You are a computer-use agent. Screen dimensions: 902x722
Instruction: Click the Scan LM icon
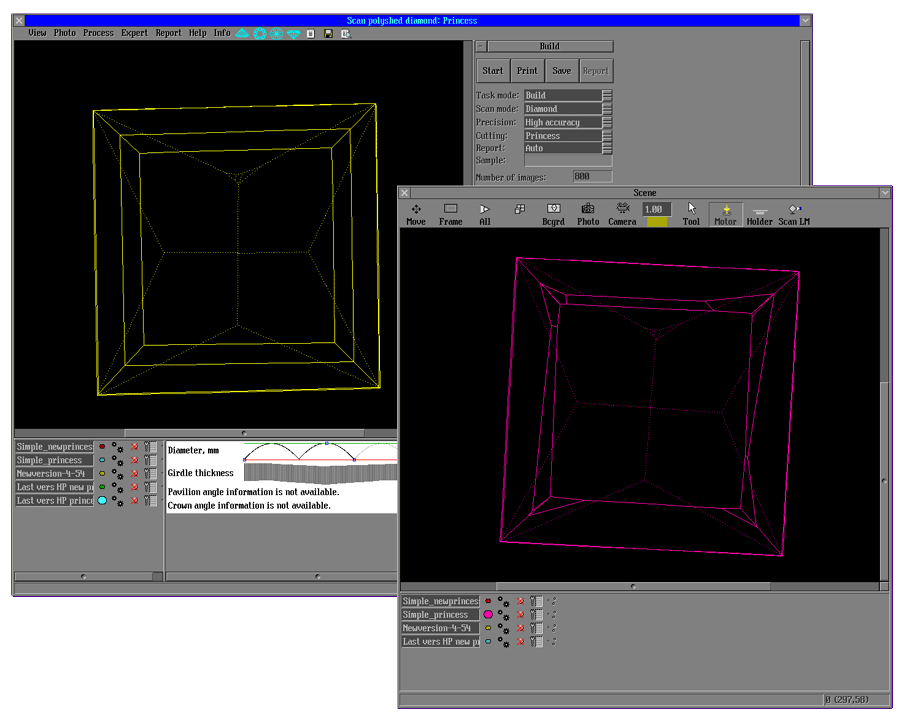794,214
